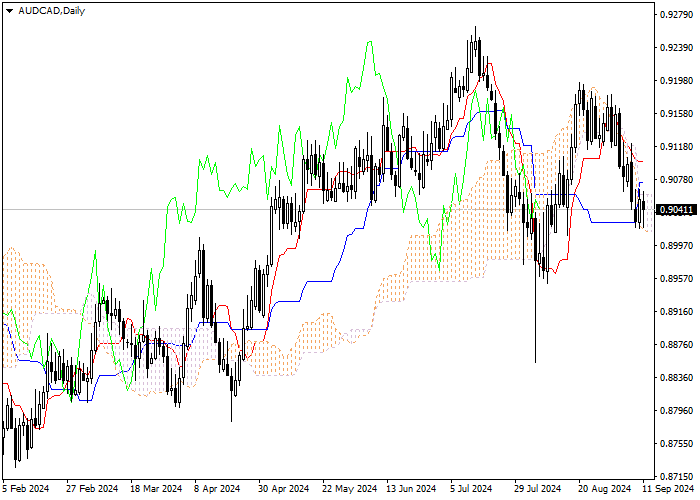This screenshot has width=700, height=500.
Task: Click the 27 Feb 2024 date label
Action: (92, 489)
